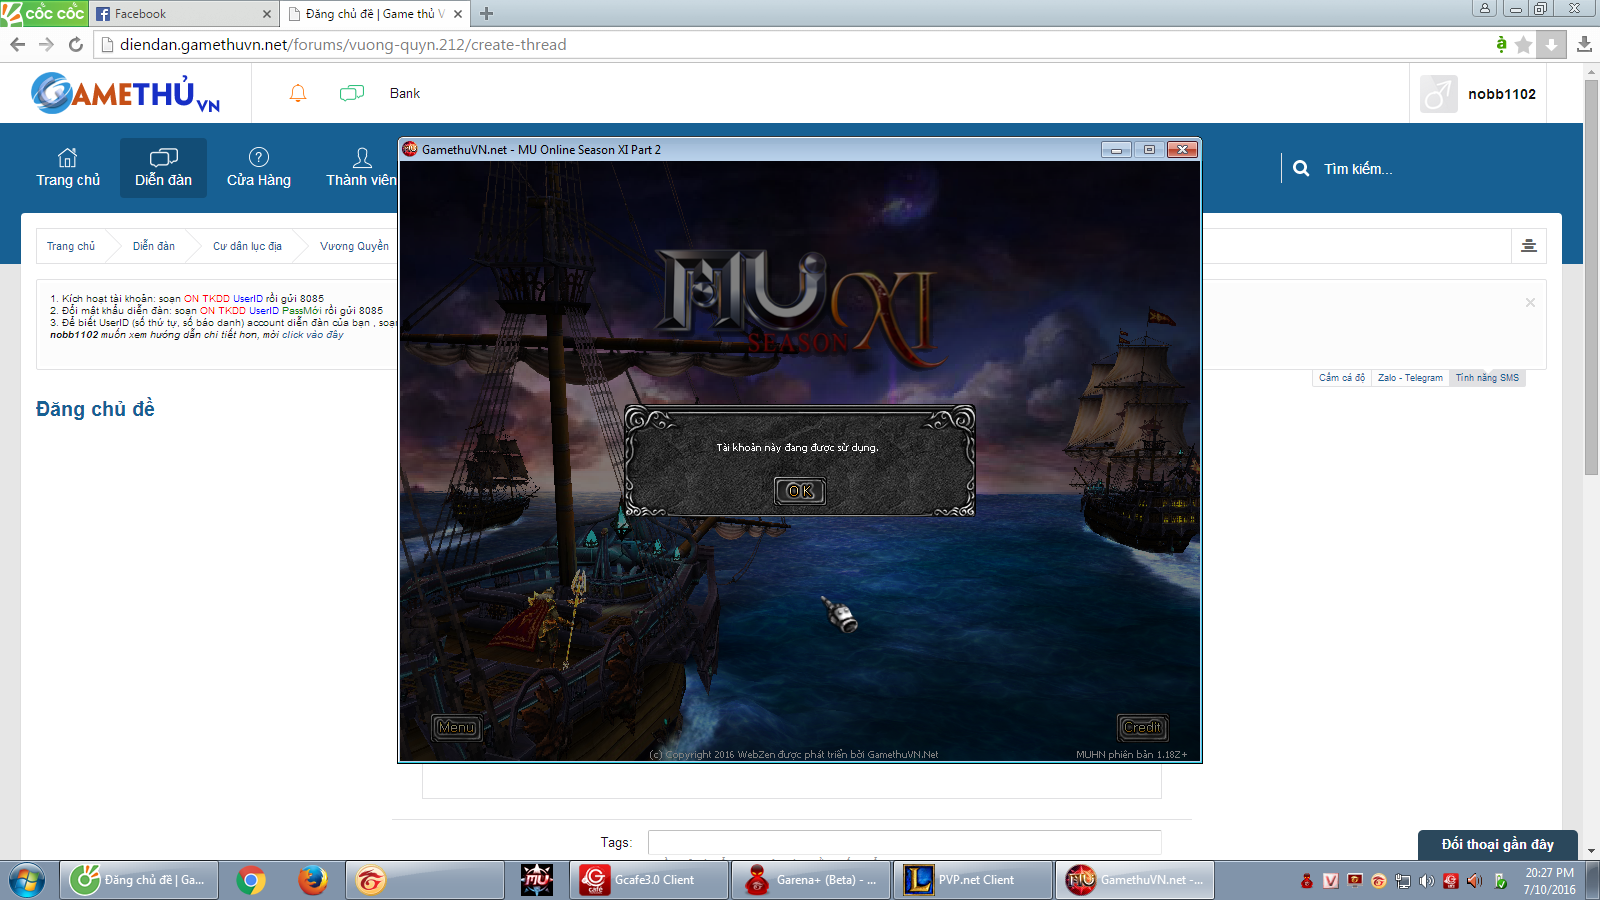Screen dimensions: 1600x900
Task: Bookmark page with the star icon
Action: coord(1523,44)
